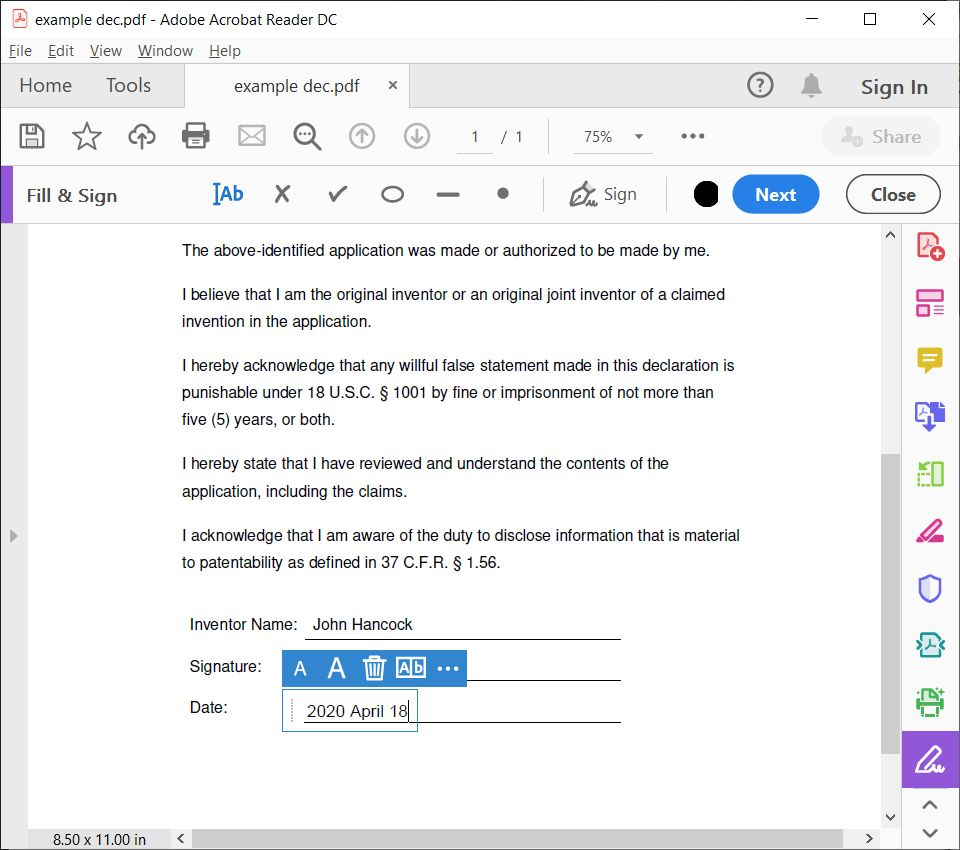
Task: Close the Fill & Sign toolbar
Action: point(892,194)
